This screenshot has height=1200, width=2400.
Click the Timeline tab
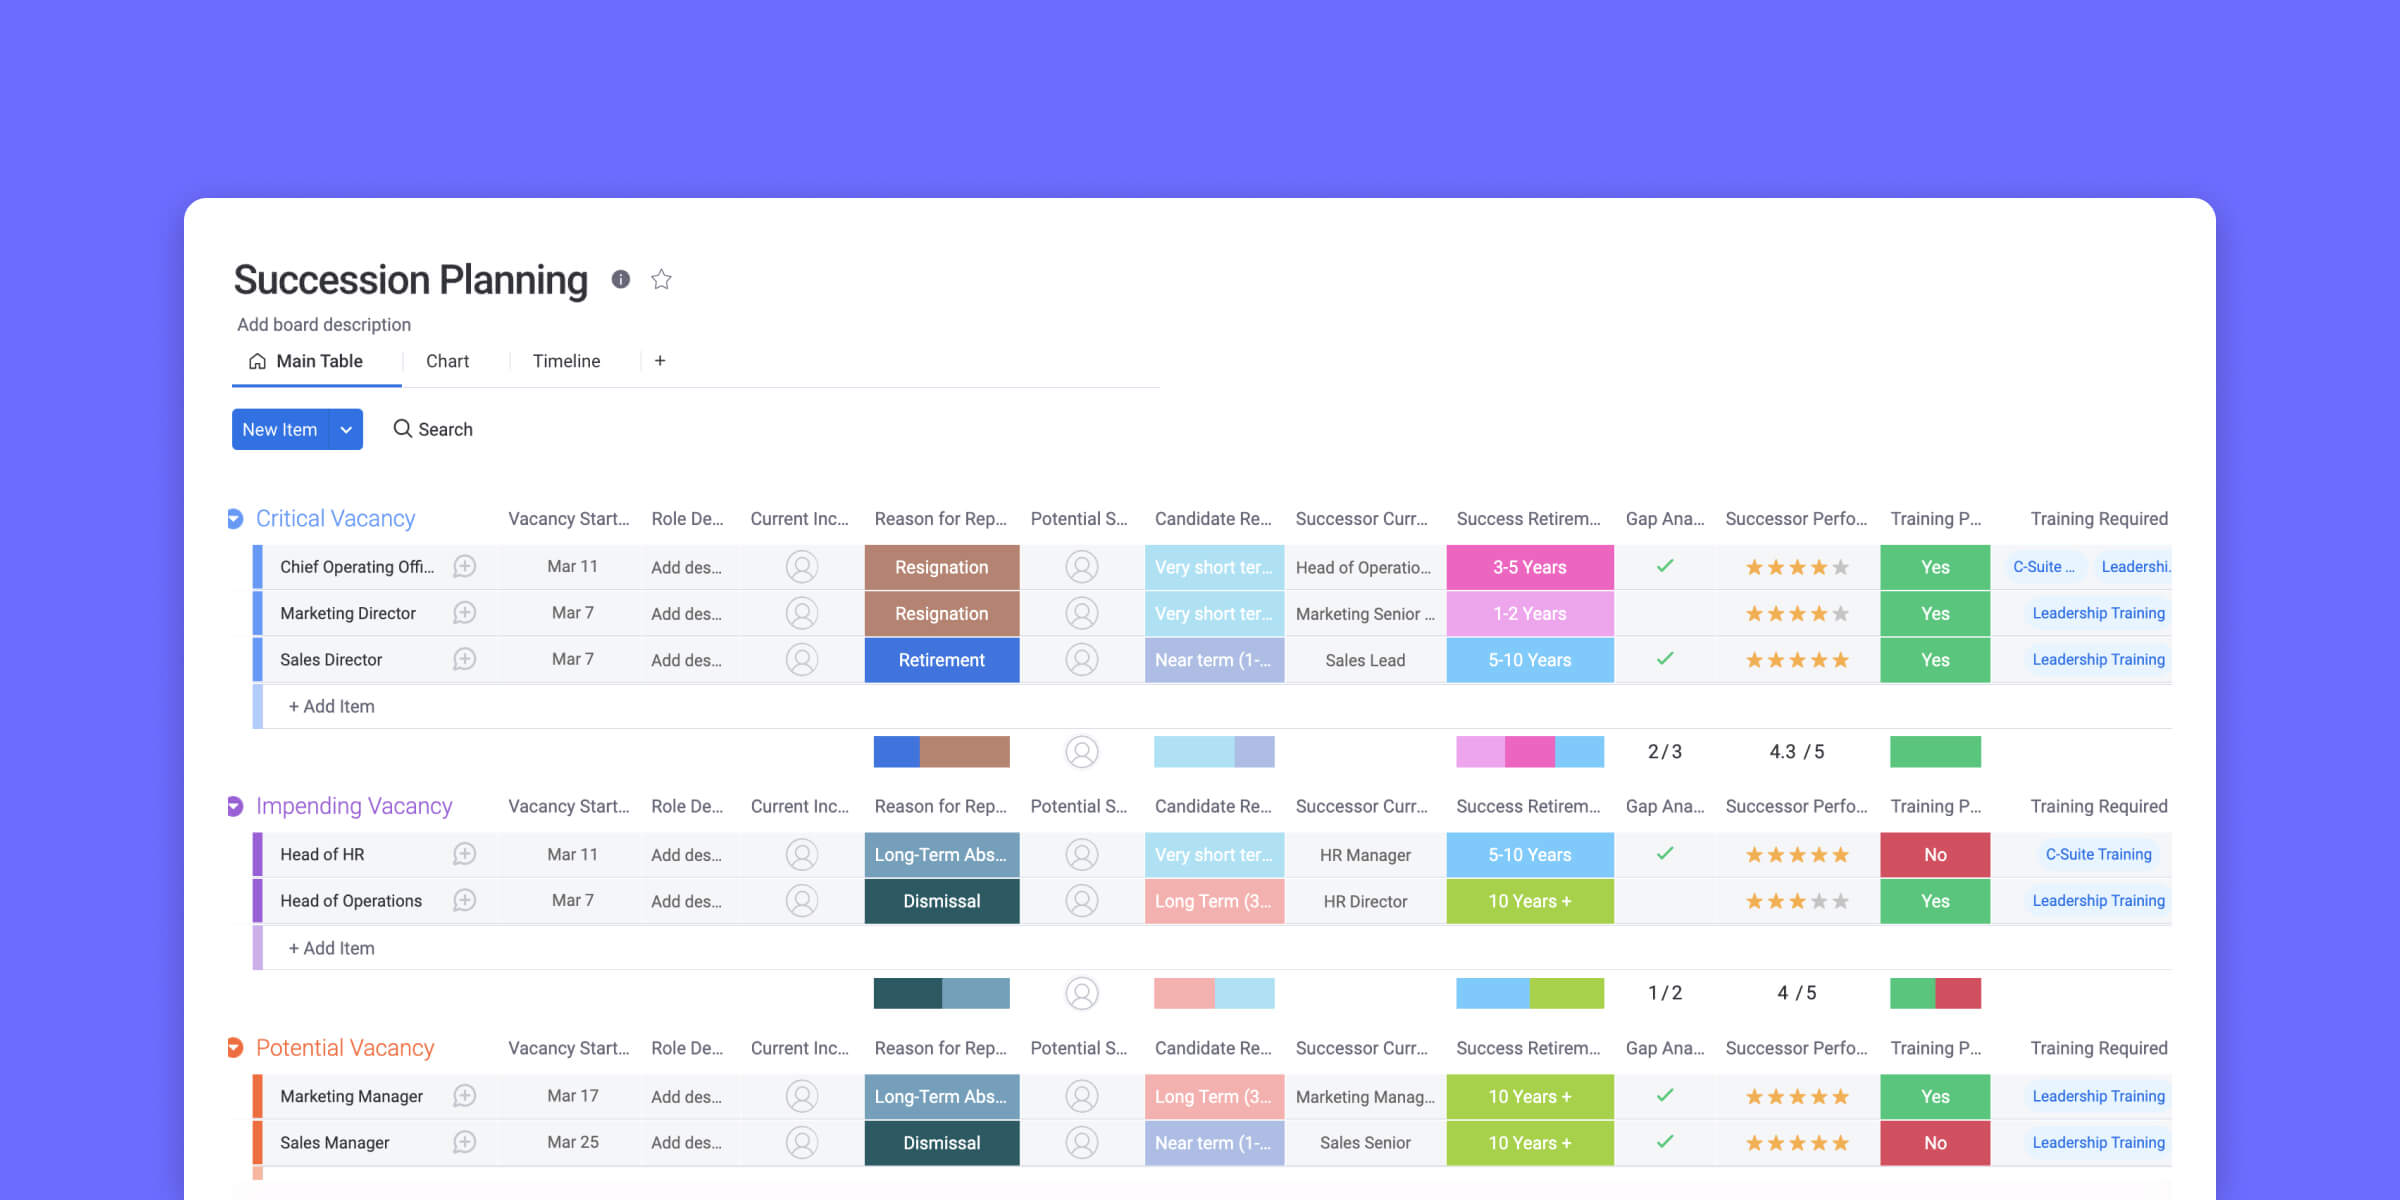pyautogui.click(x=563, y=361)
